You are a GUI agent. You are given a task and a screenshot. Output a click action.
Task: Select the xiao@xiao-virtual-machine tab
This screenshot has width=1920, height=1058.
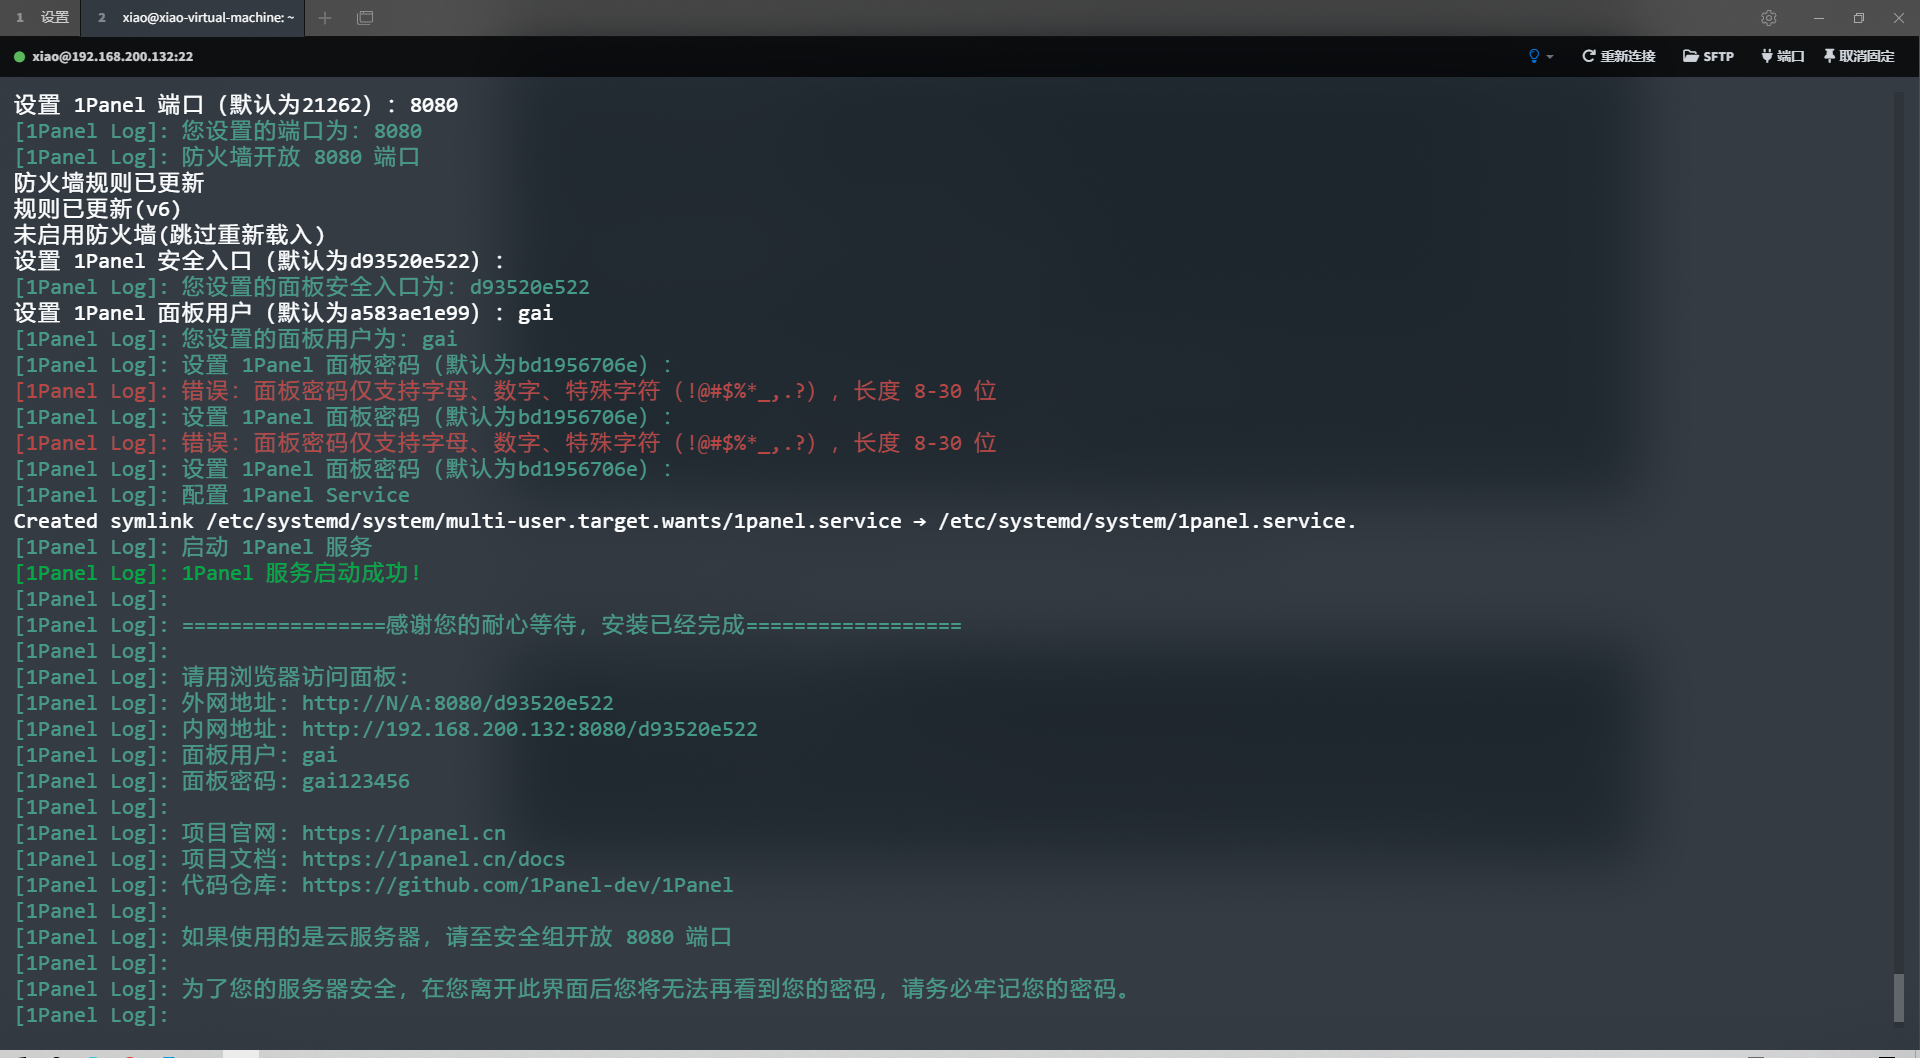pyautogui.click(x=194, y=18)
